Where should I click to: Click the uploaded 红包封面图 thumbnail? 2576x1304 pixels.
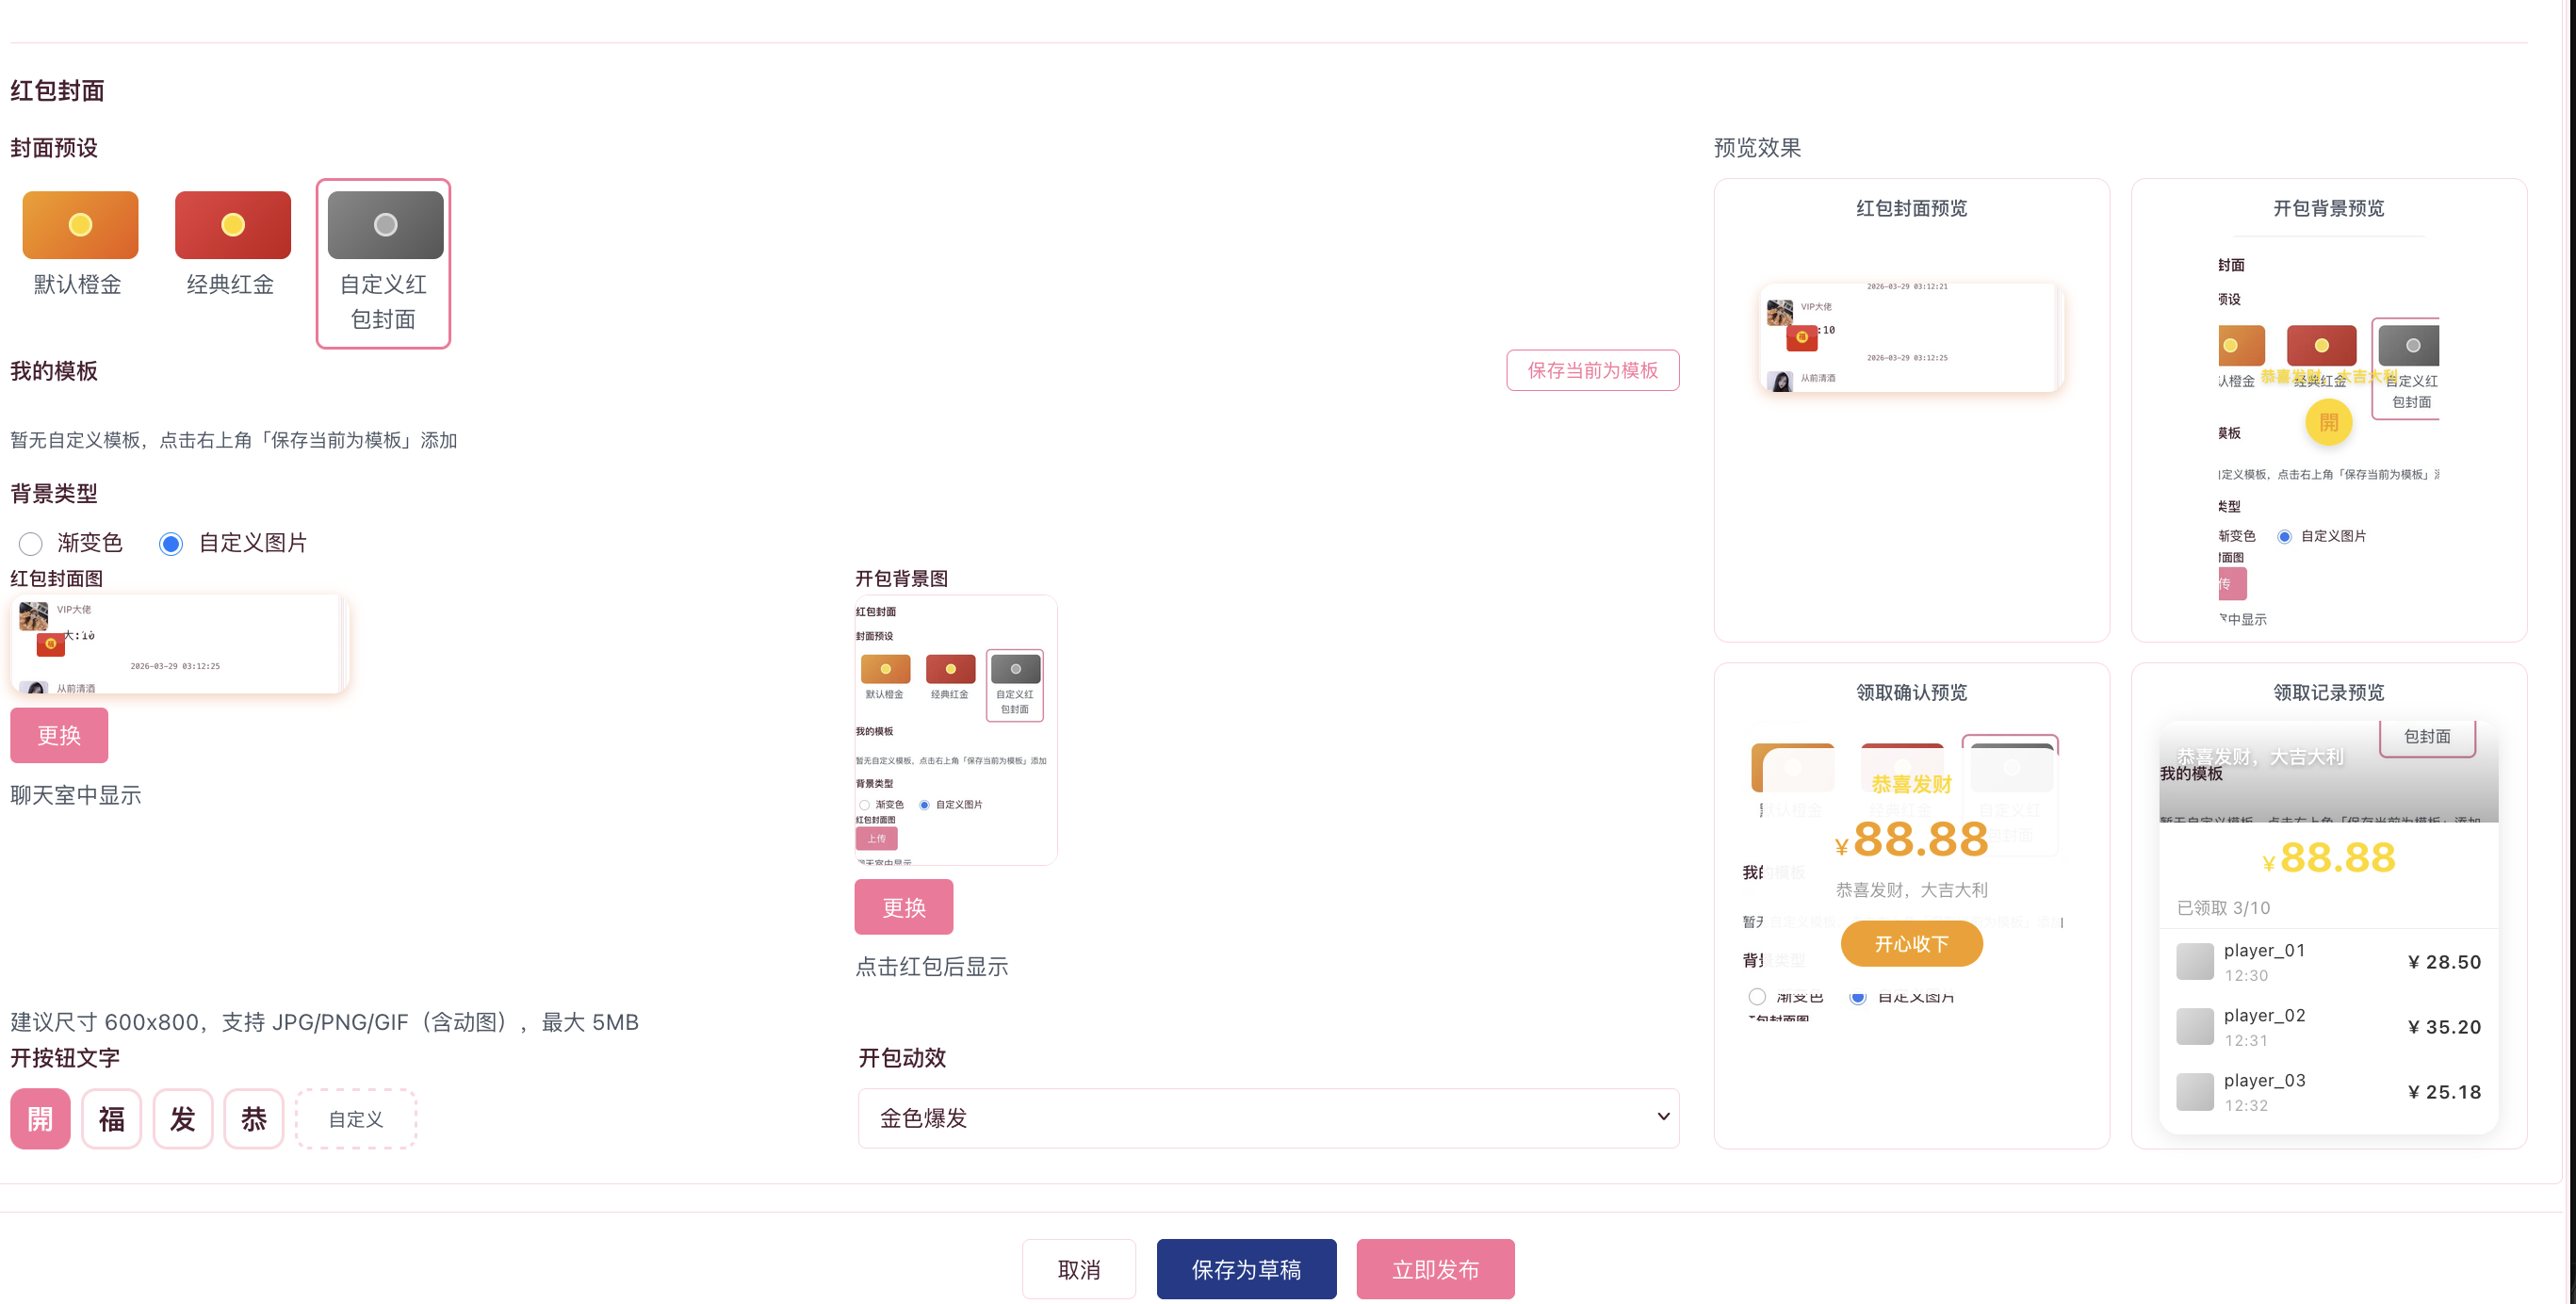tap(180, 644)
